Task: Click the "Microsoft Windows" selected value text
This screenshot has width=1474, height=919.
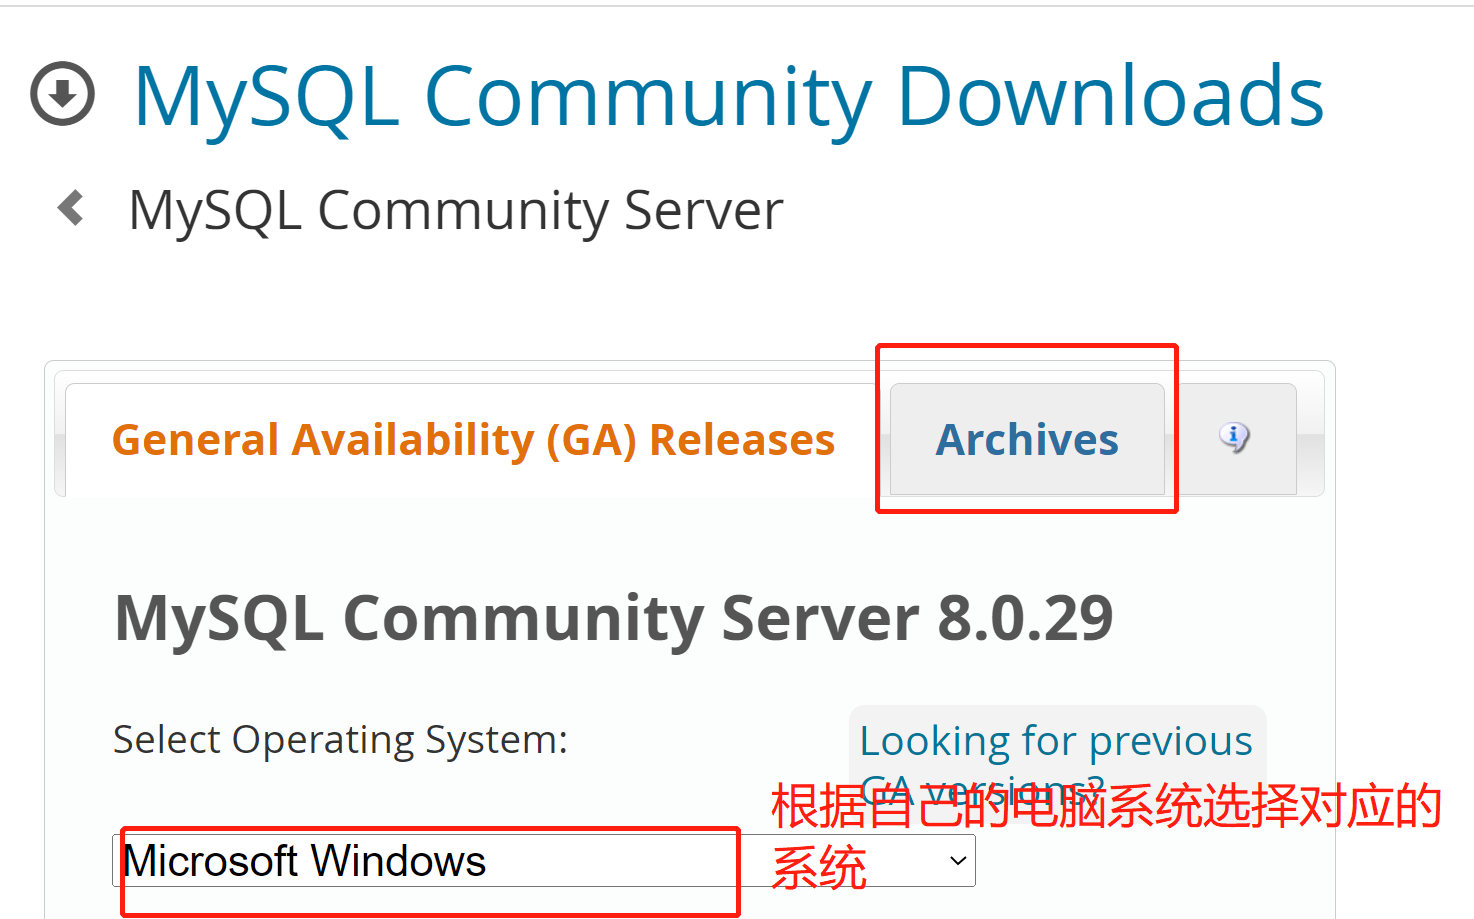Action: pyautogui.click(x=304, y=861)
